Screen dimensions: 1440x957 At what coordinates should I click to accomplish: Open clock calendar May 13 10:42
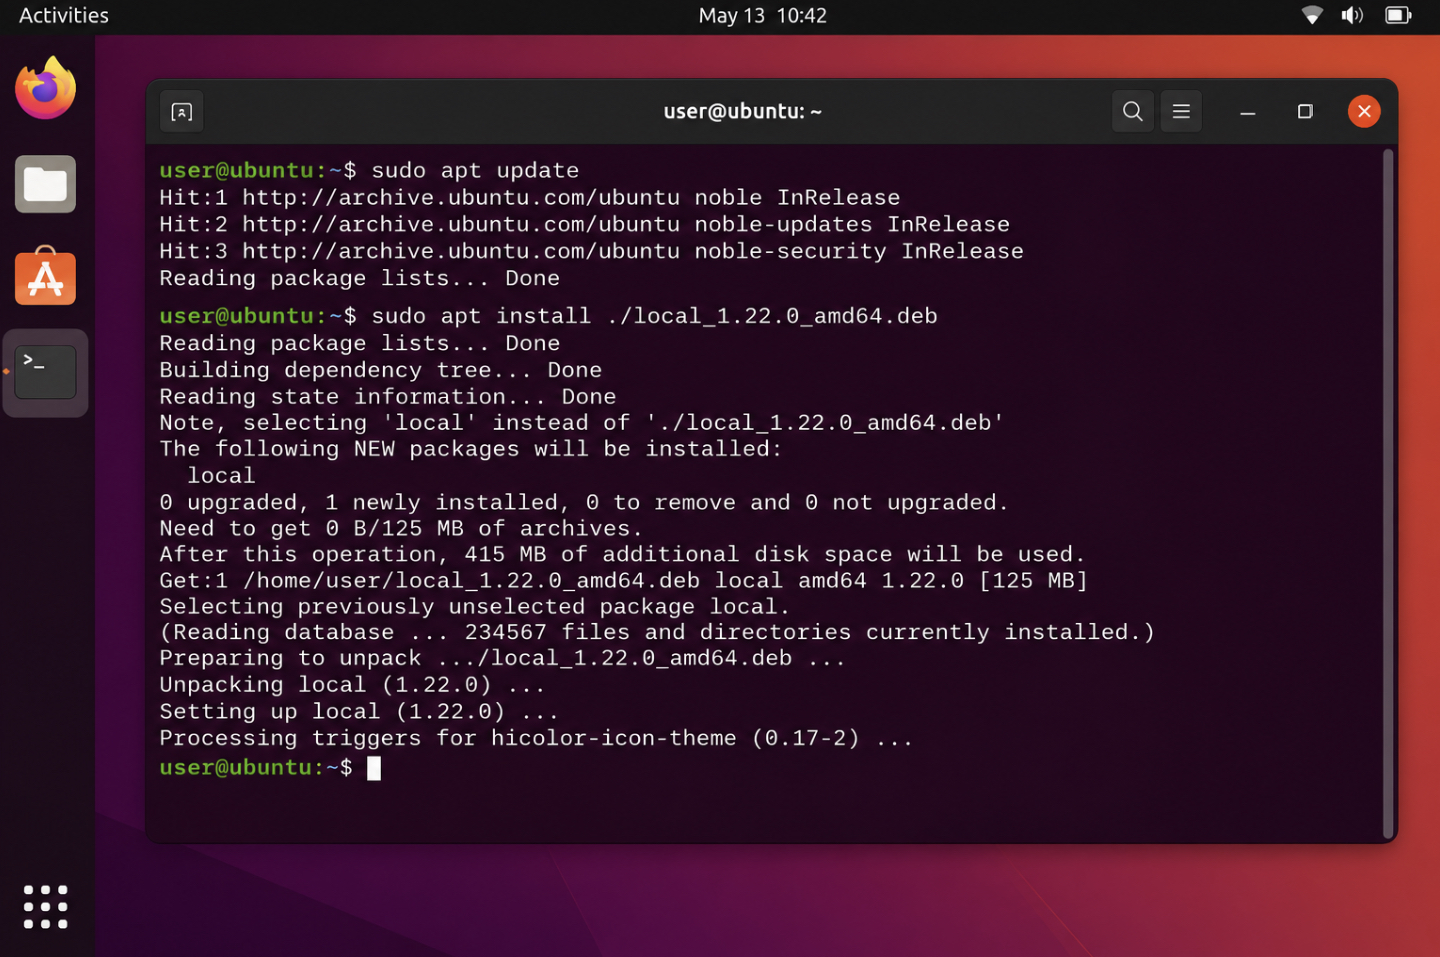[x=762, y=15]
